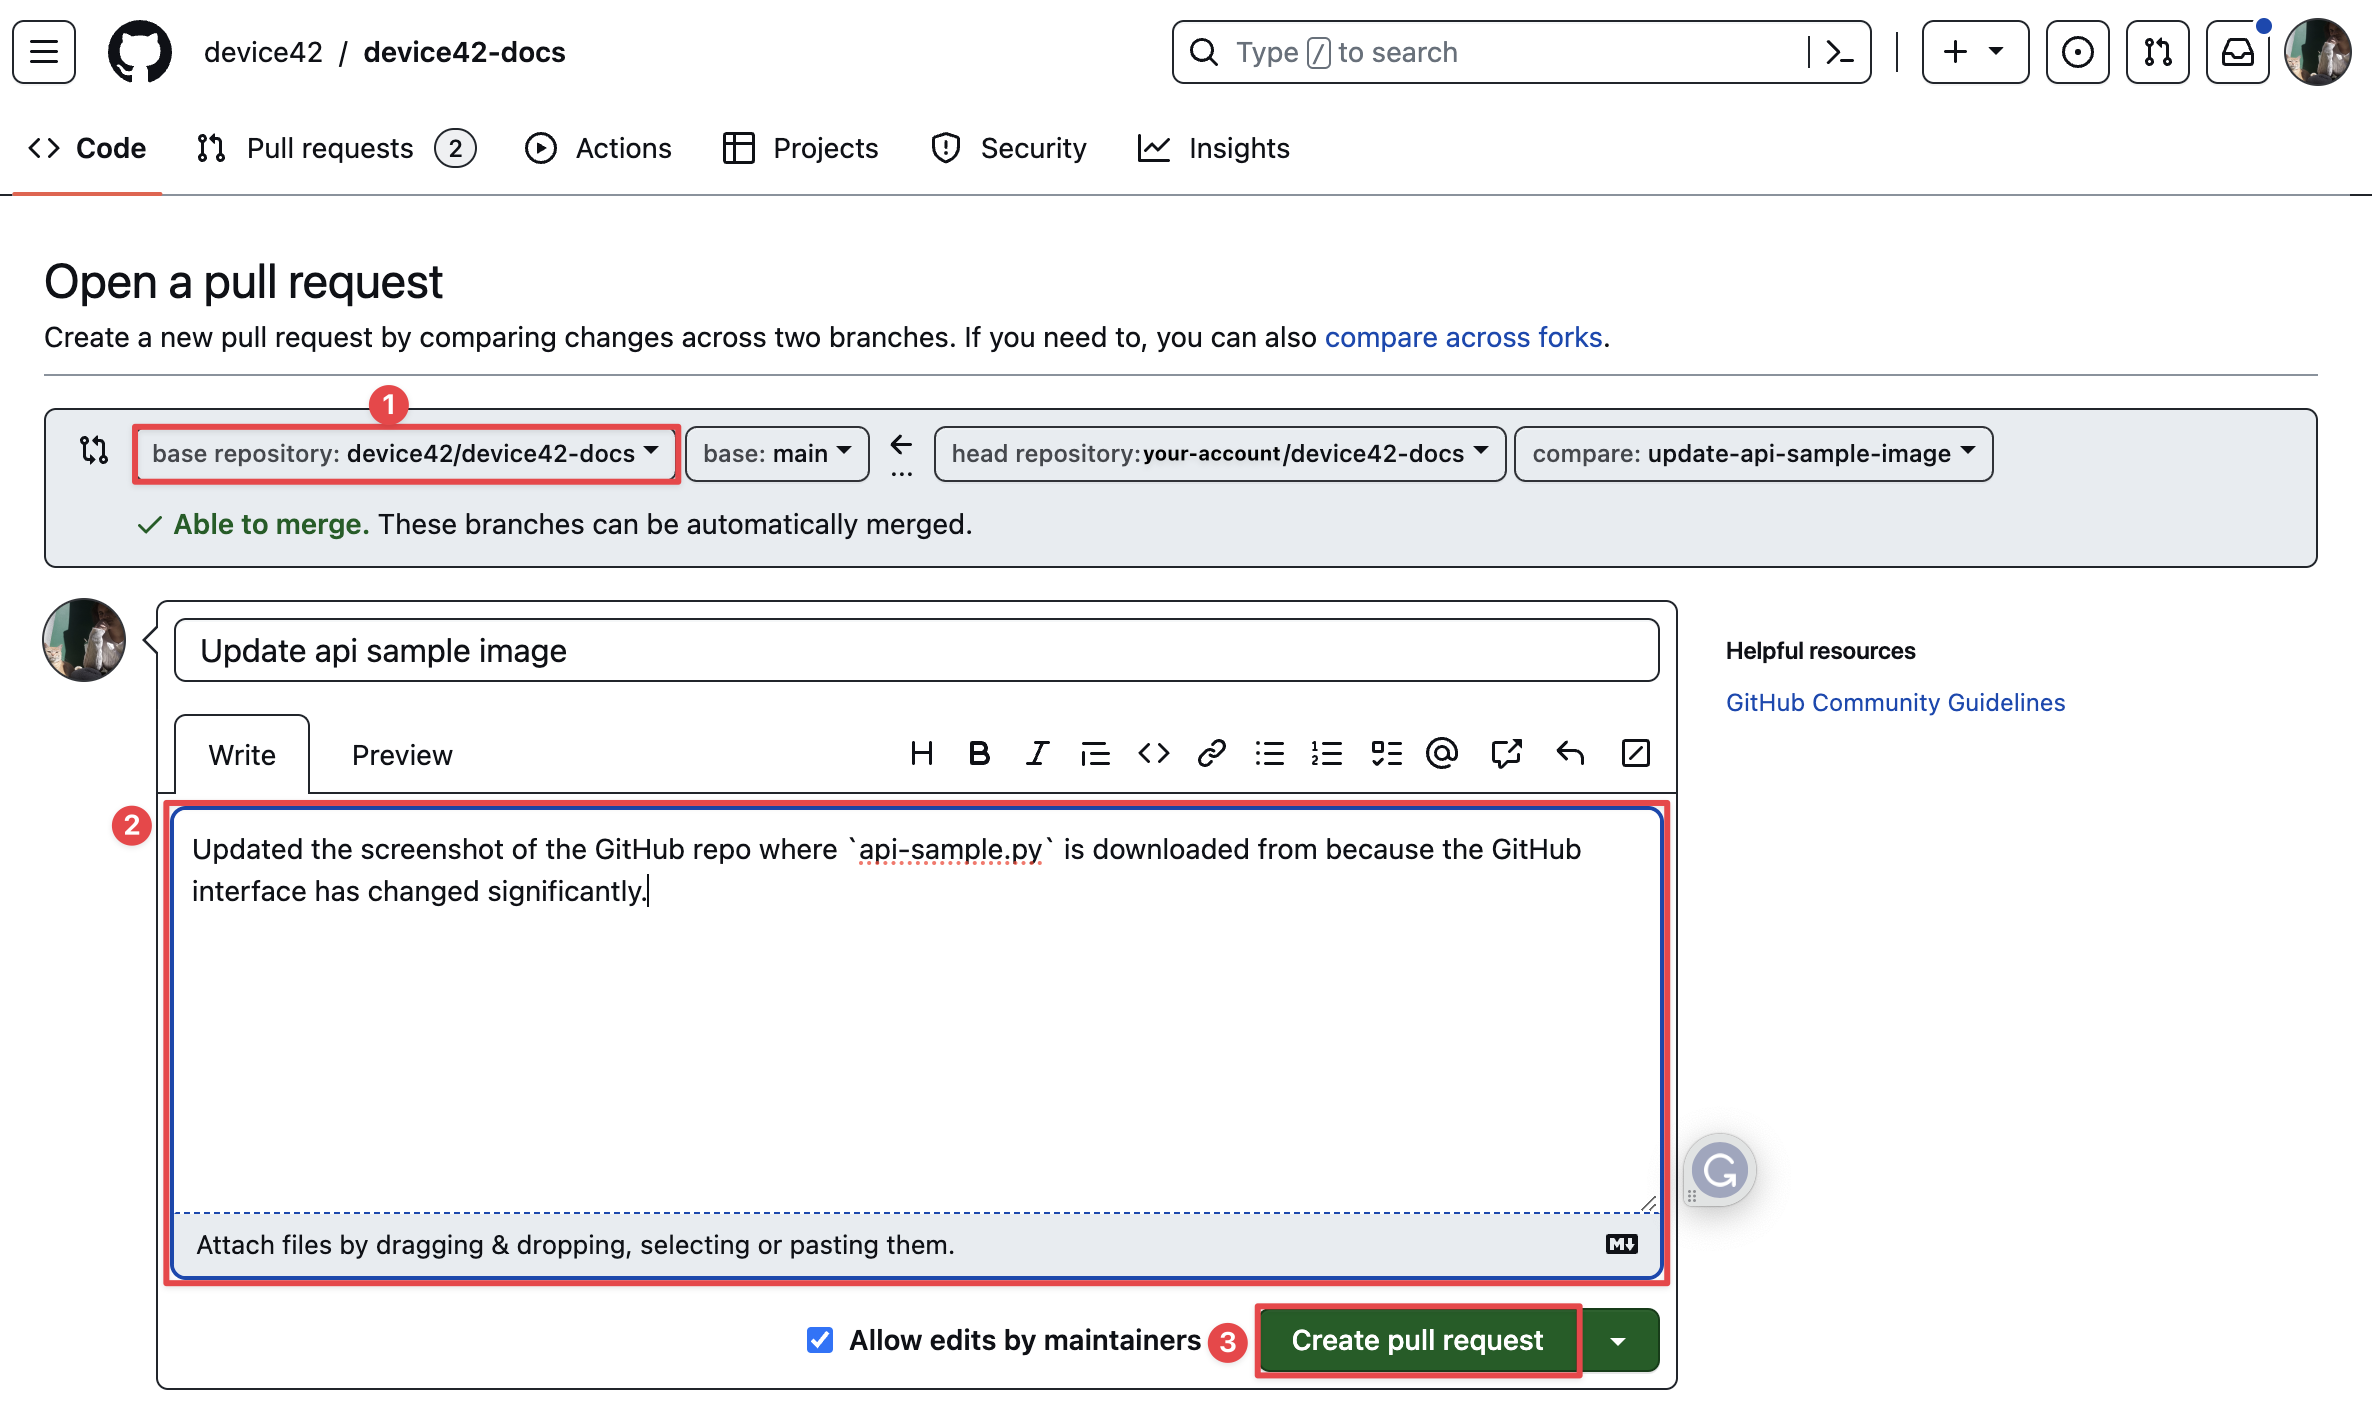Expand the Create pull request options arrow
Screen dimensions: 2372x1408
[x=1619, y=1341]
